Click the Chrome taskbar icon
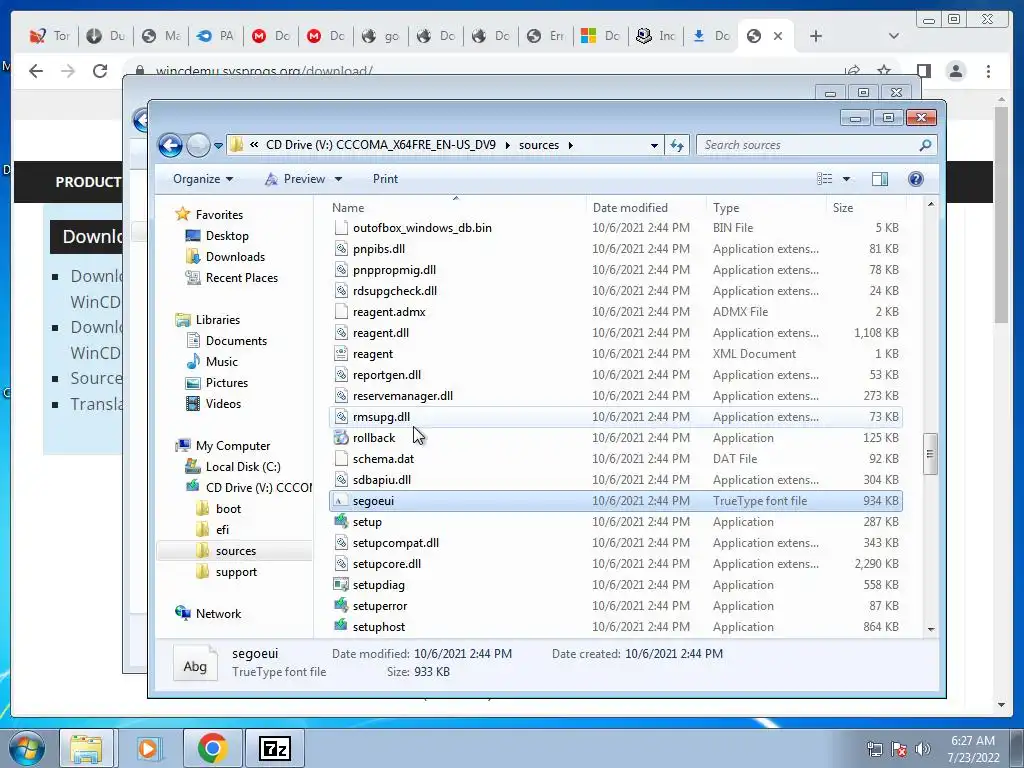Image resolution: width=1024 pixels, height=768 pixels. 213,749
